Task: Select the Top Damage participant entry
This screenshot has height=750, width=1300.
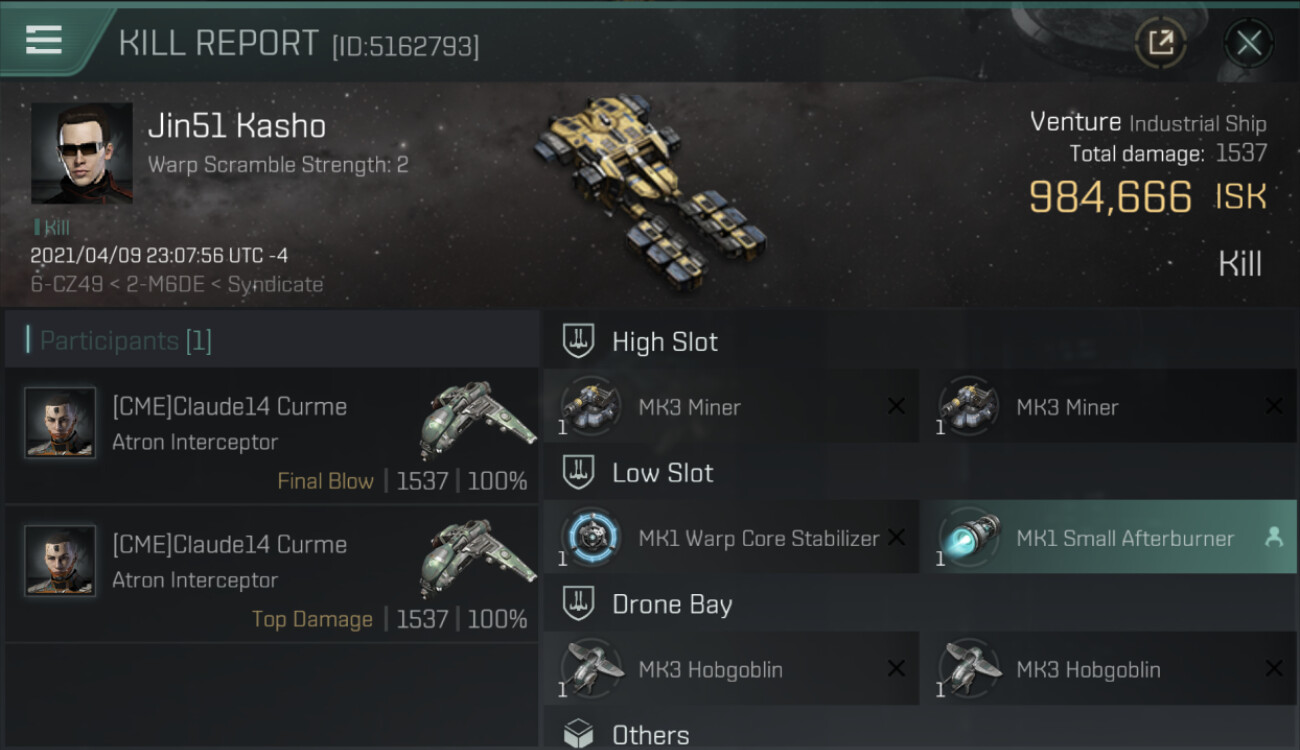Action: pyautogui.click(x=272, y=573)
